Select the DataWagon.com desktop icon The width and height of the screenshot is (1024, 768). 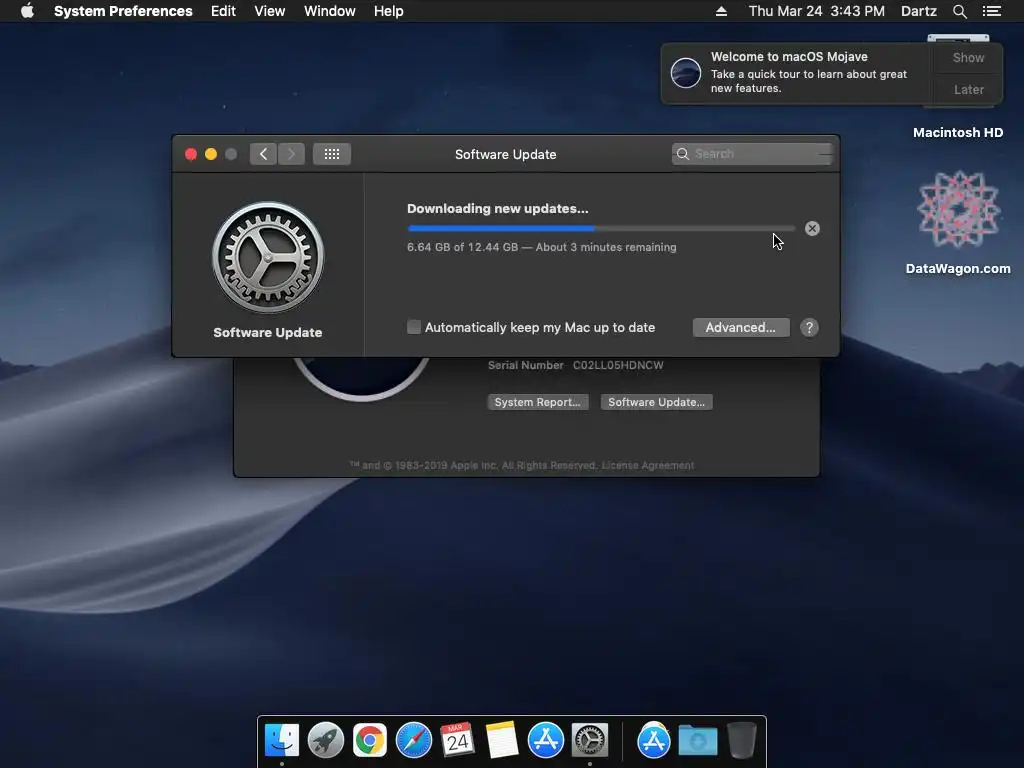(957, 222)
